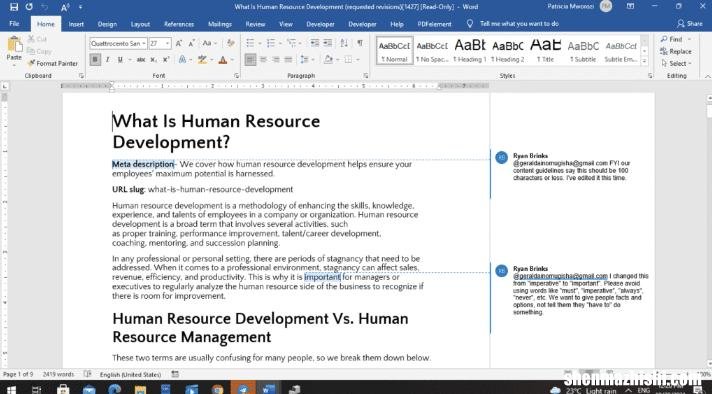The width and height of the screenshot is (712, 394).
Task: Show paragraph marks with the pilcrow button
Action: [360, 43]
